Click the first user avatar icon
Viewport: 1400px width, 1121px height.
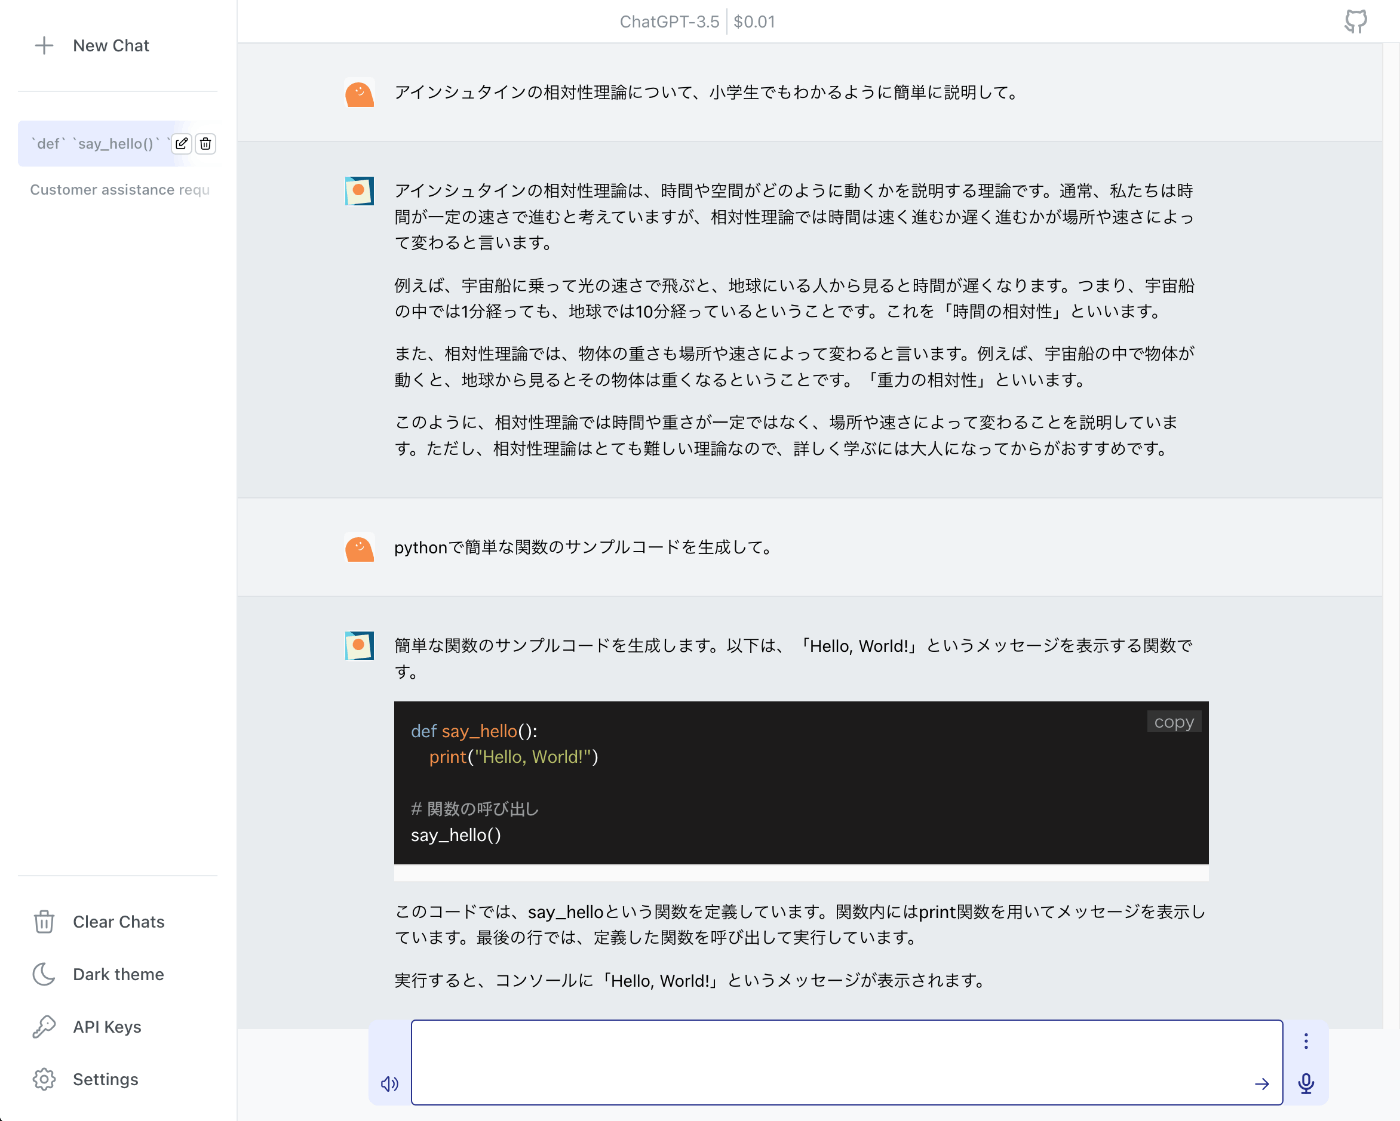tap(359, 93)
